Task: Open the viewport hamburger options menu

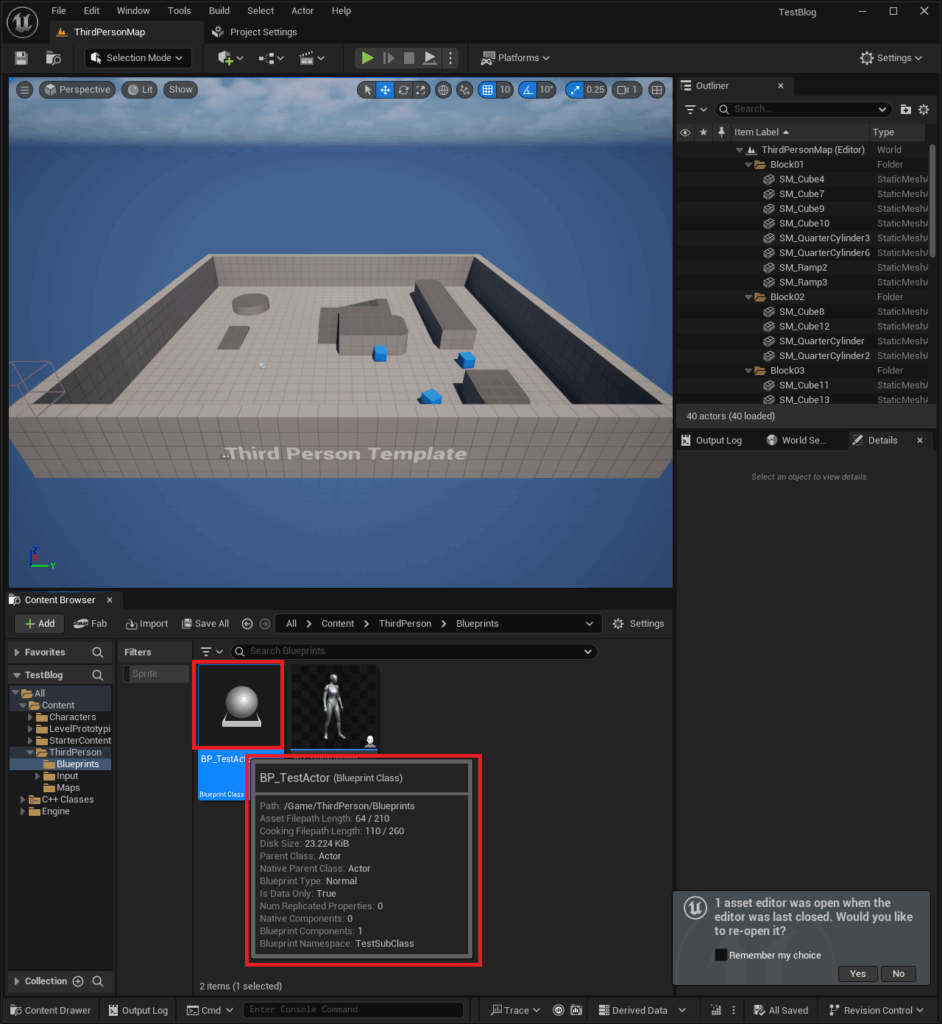Action: point(24,90)
